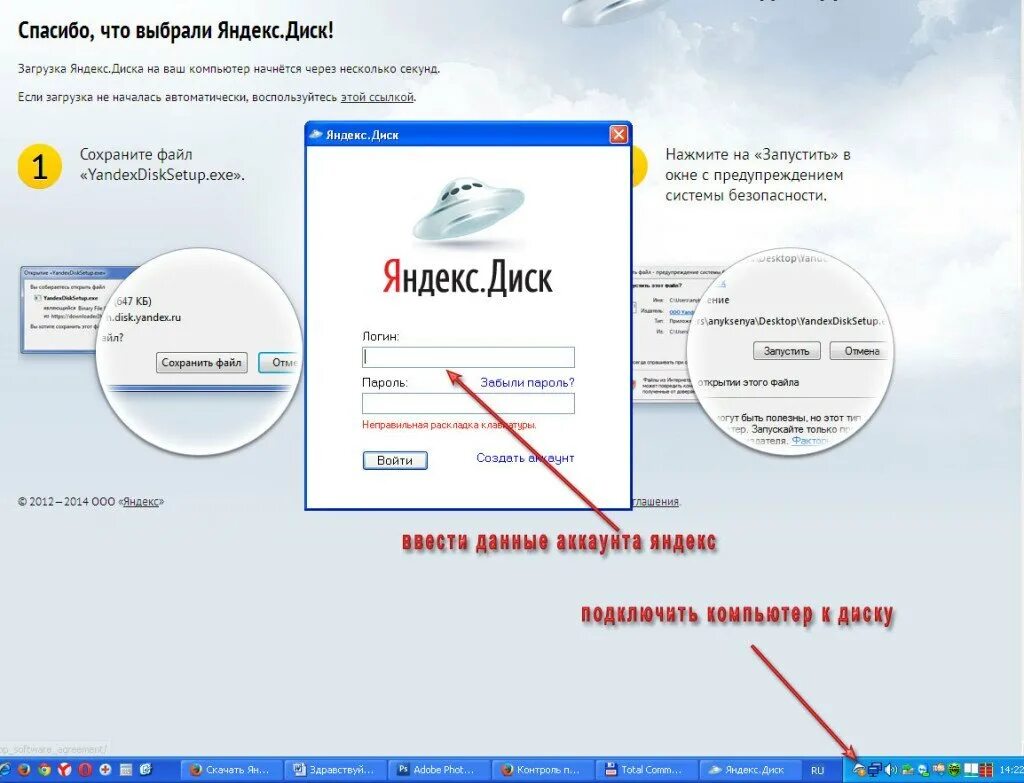Open the calculator-like quick launch icon
Image resolution: width=1024 pixels, height=783 pixels.
point(126,769)
